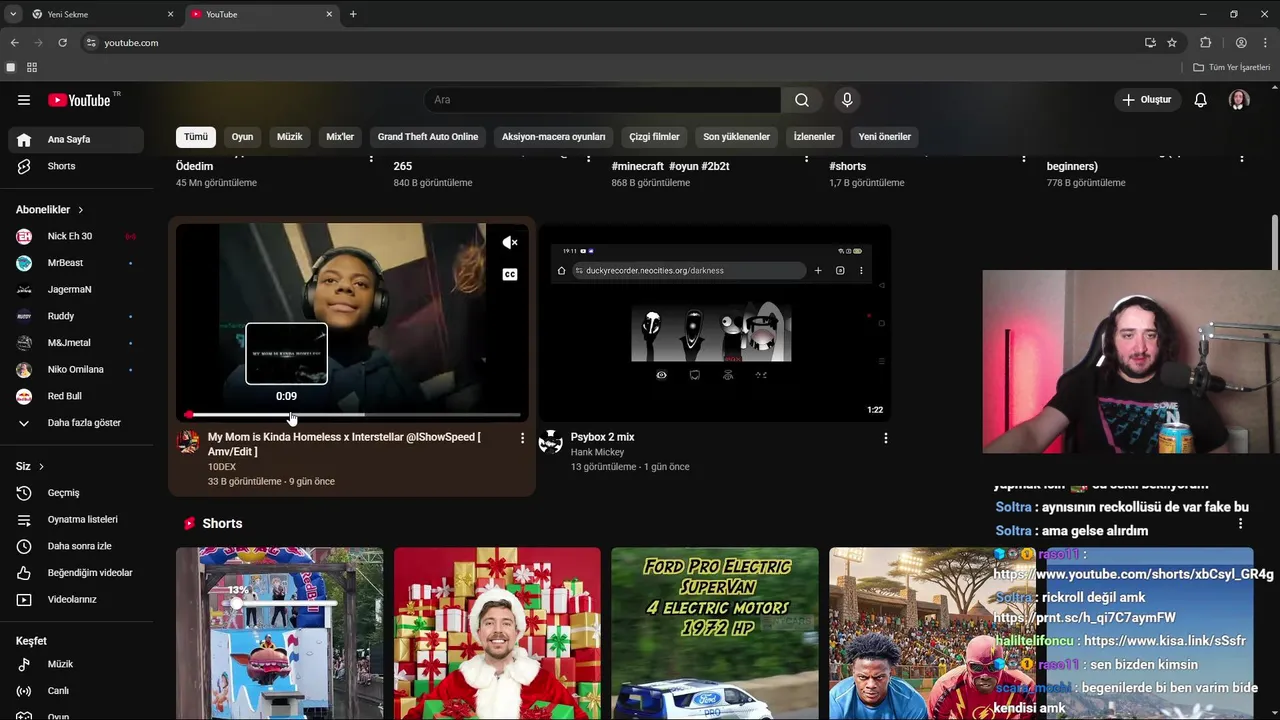Click the YouTube logo
The width and height of the screenshot is (1280, 720).
tap(79, 100)
